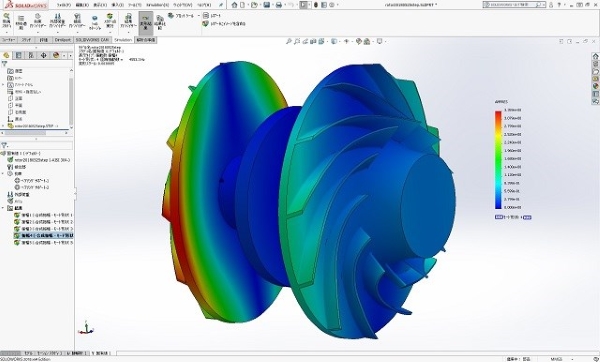Select the fourth amplitude mode shape result
600x362 pixels.
[x=43, y=236]
